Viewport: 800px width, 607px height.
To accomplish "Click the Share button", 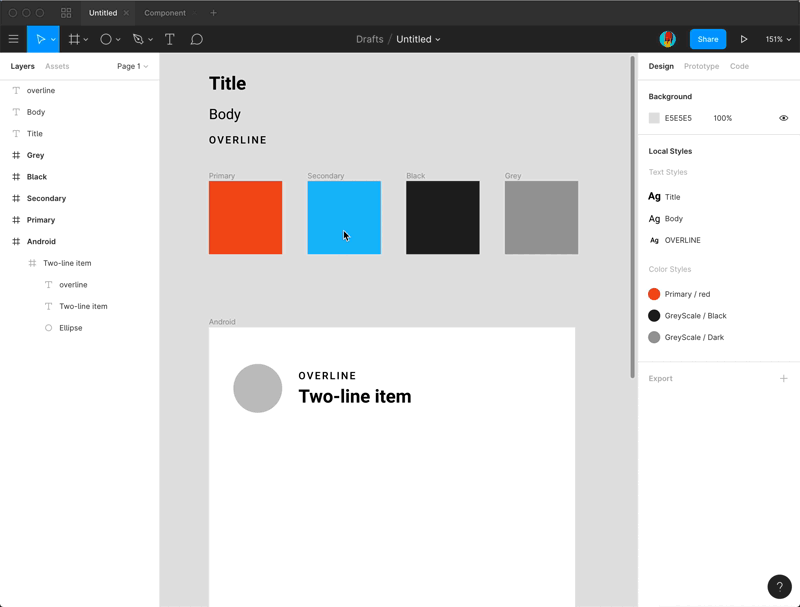I will tap(708, 39).
